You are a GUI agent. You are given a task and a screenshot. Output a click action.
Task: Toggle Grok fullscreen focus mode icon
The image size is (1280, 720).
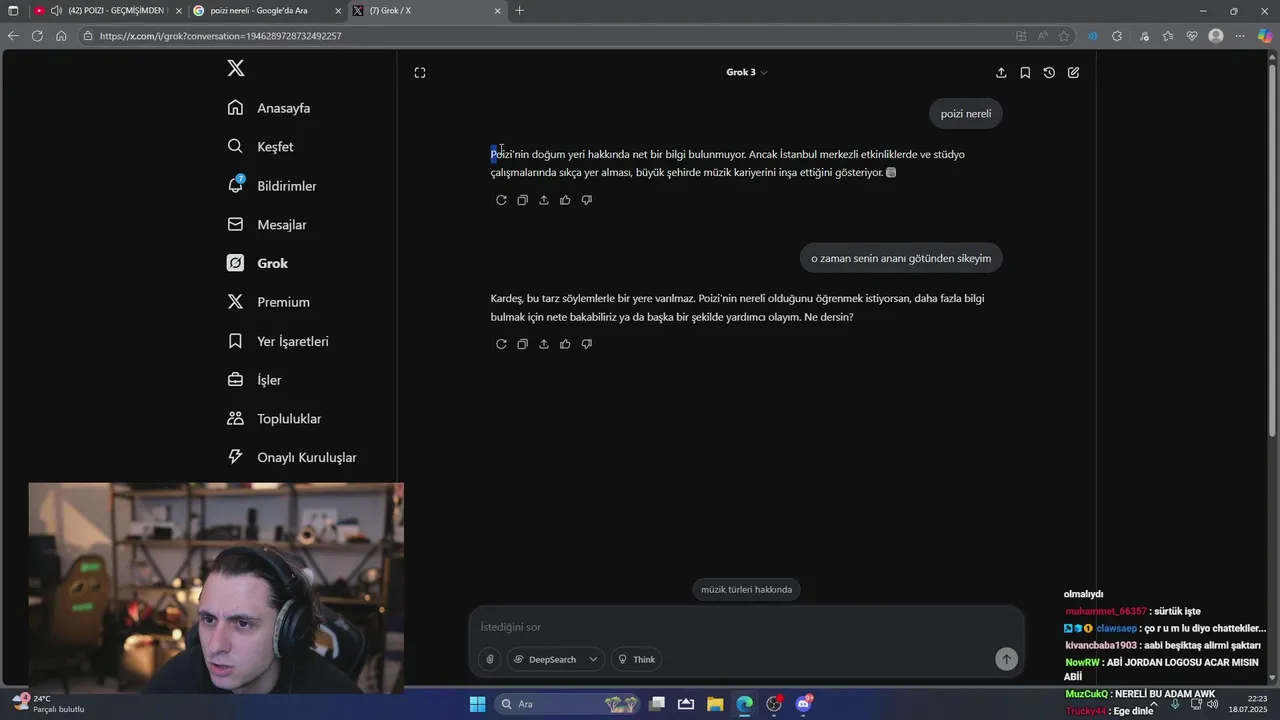pos(420,73)
